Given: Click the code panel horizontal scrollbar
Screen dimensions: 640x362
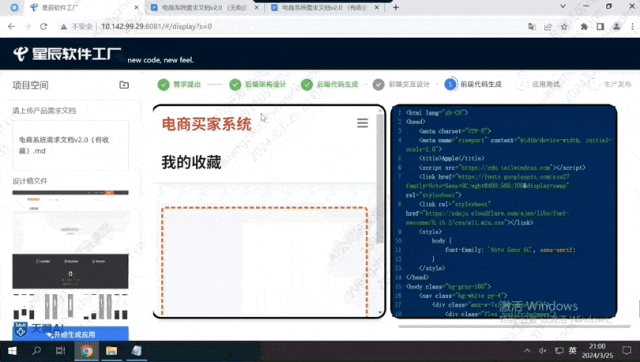Looking at the screenshot, I should (x=514, y=326).
